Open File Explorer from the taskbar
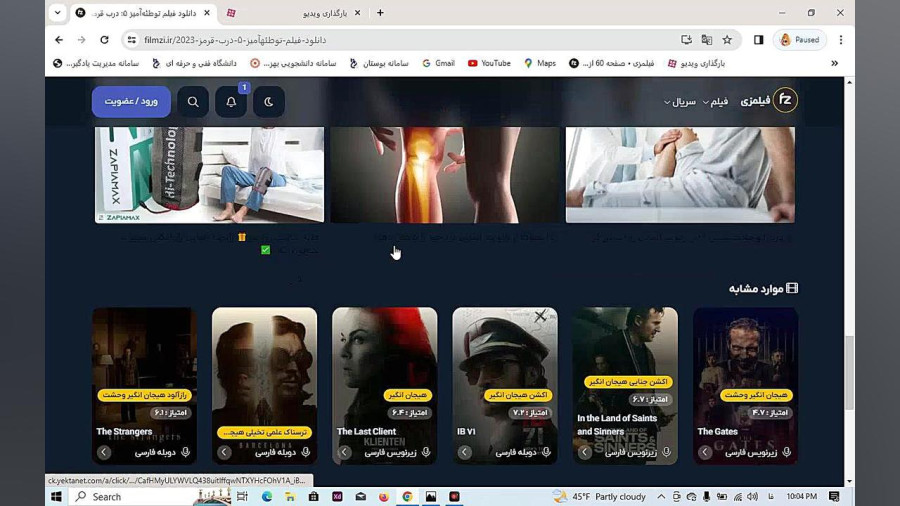The height and width of the screenshot is (506, 900). tap(290, 496)
